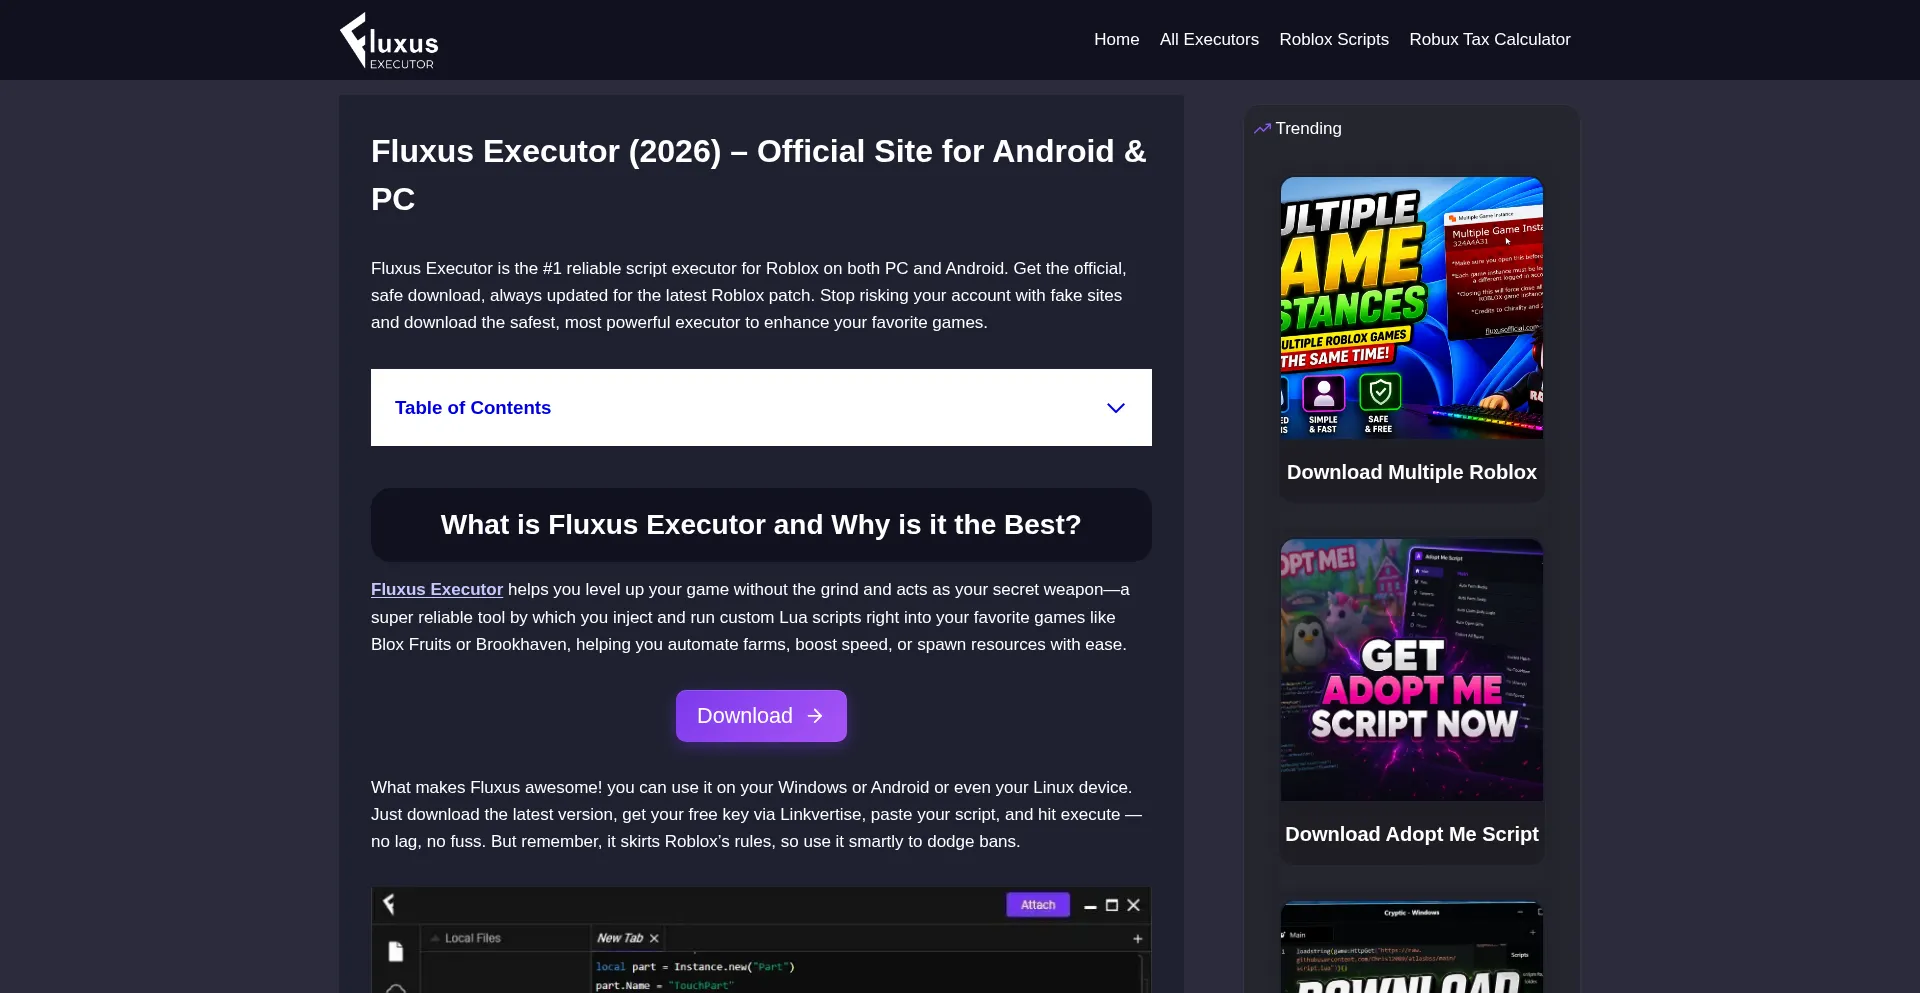Open All Executors in the navigation
The width and height of the screenshot is (1920, 993).
[1209, 39]
